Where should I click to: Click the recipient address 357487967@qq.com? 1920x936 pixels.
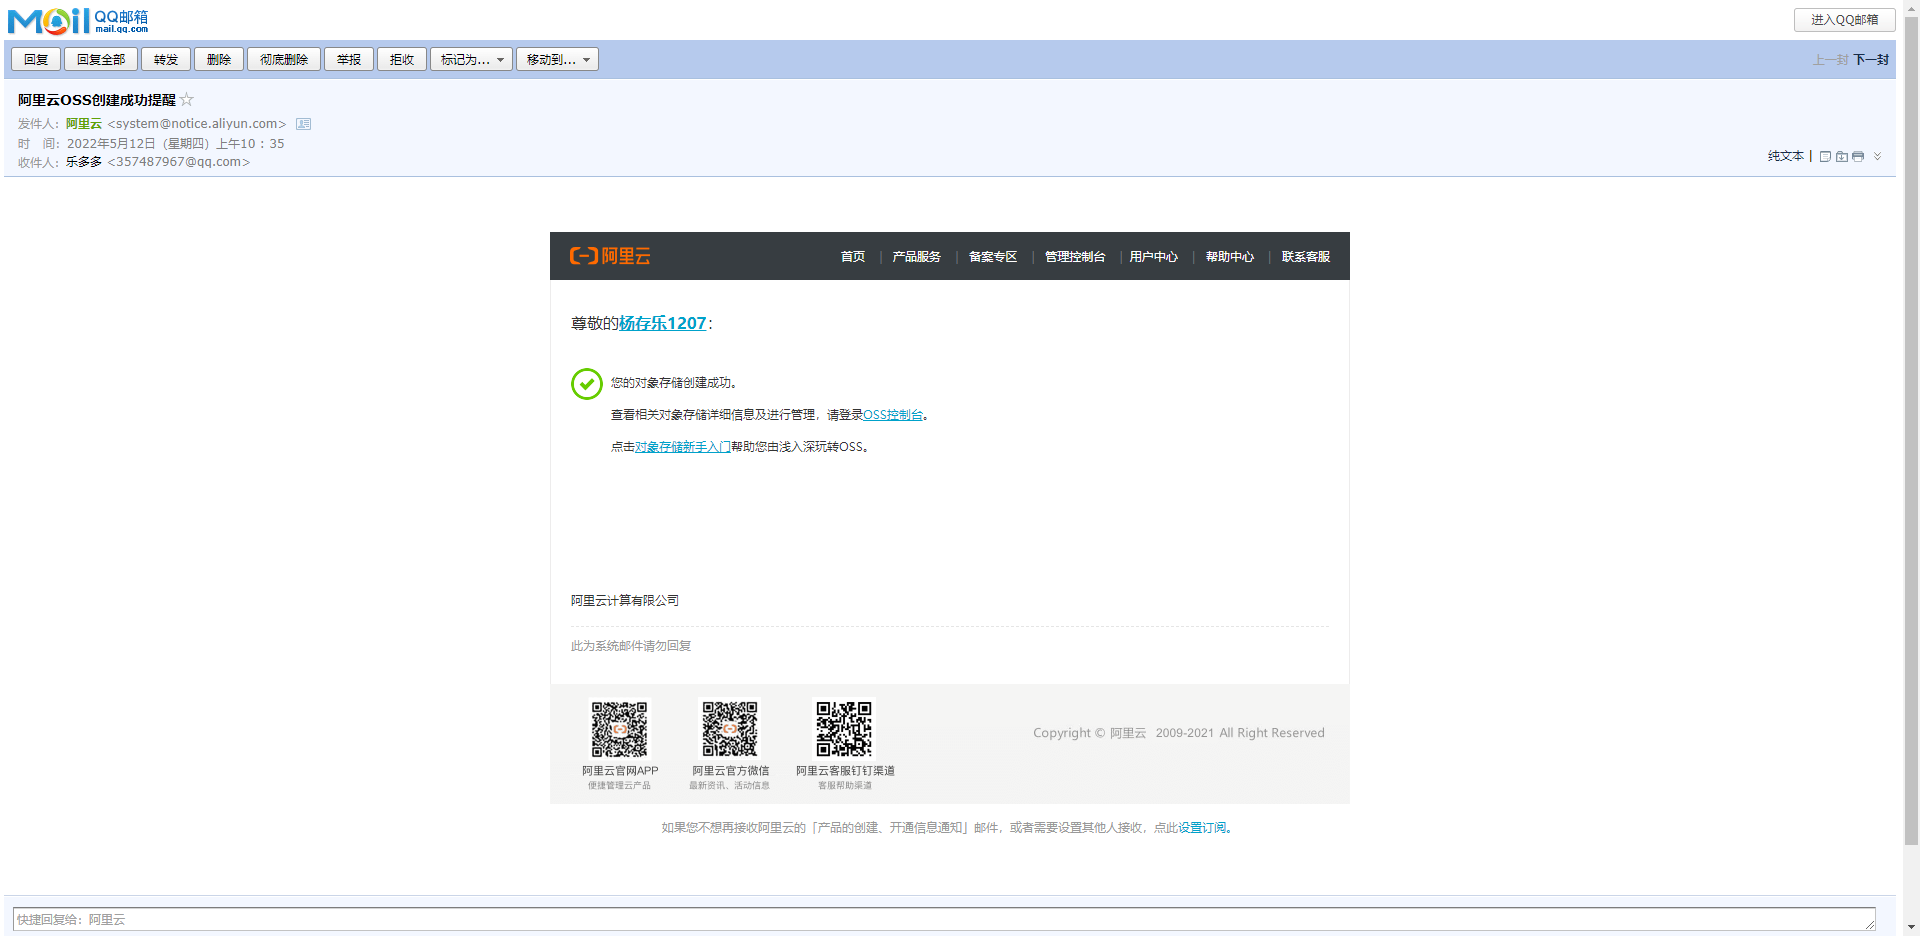coord(179,162)
